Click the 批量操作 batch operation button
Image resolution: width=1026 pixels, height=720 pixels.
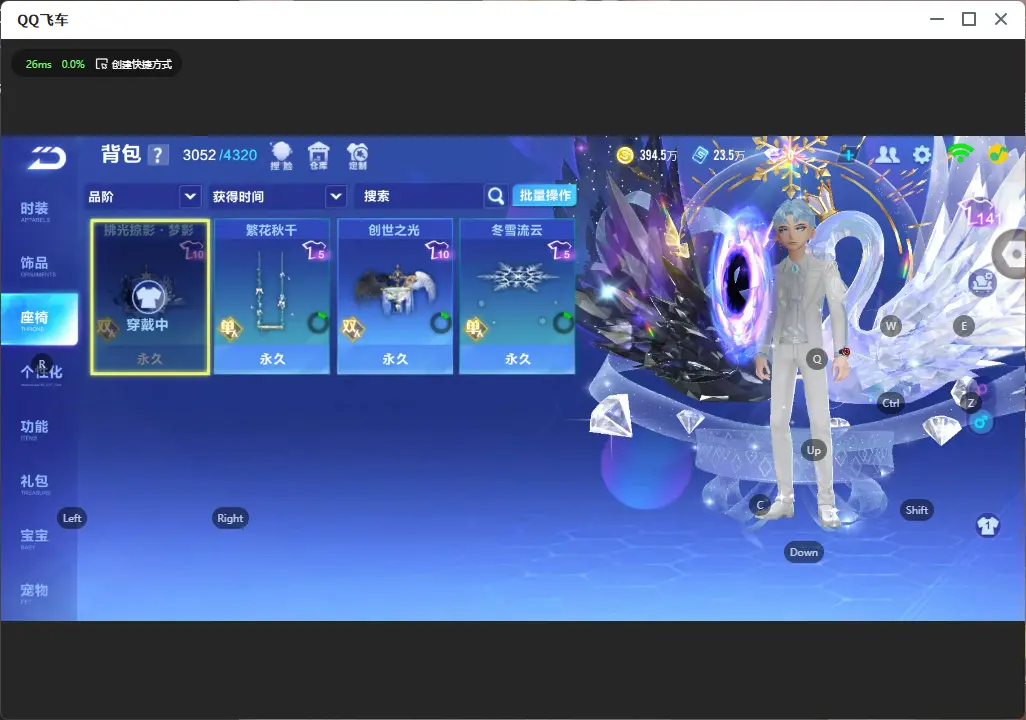(x=544, y=195)
